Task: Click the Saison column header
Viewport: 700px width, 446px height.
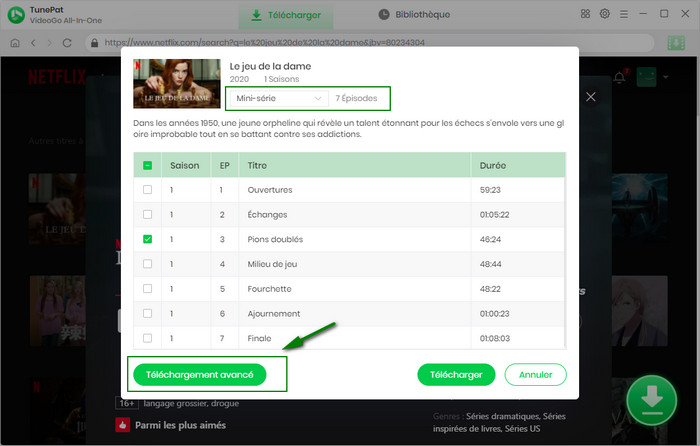Action: click(184, 166)
